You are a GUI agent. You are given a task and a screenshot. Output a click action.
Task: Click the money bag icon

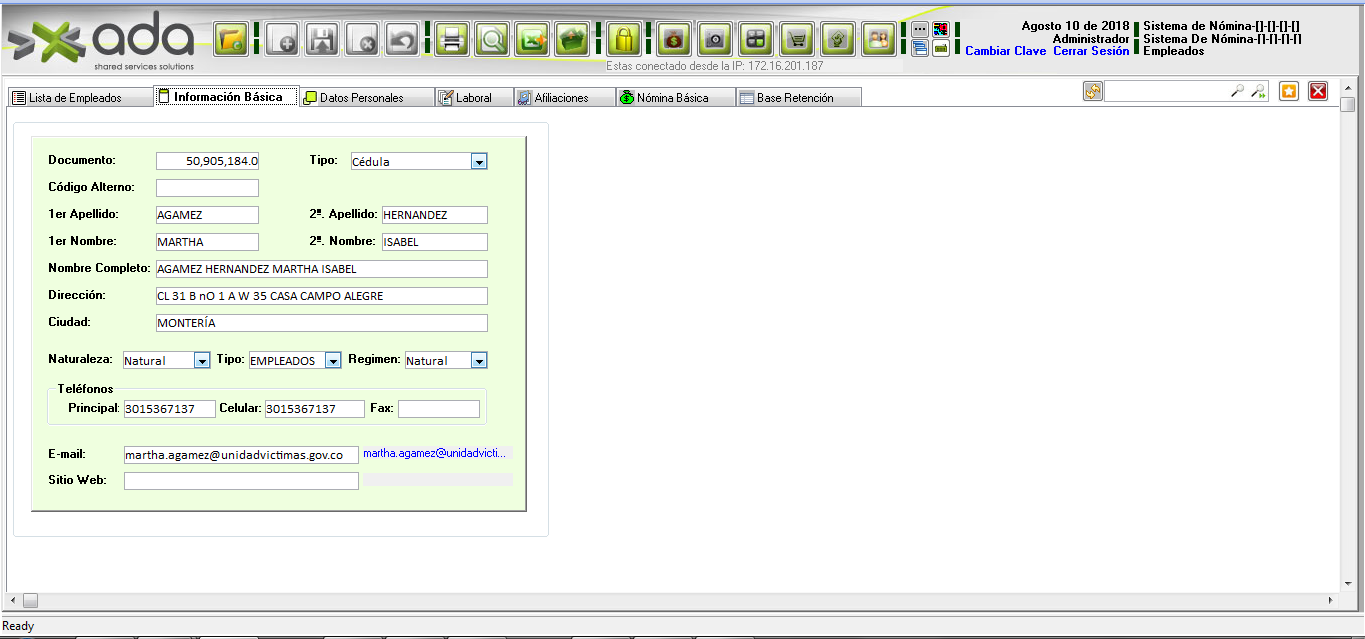coord(675,40)
